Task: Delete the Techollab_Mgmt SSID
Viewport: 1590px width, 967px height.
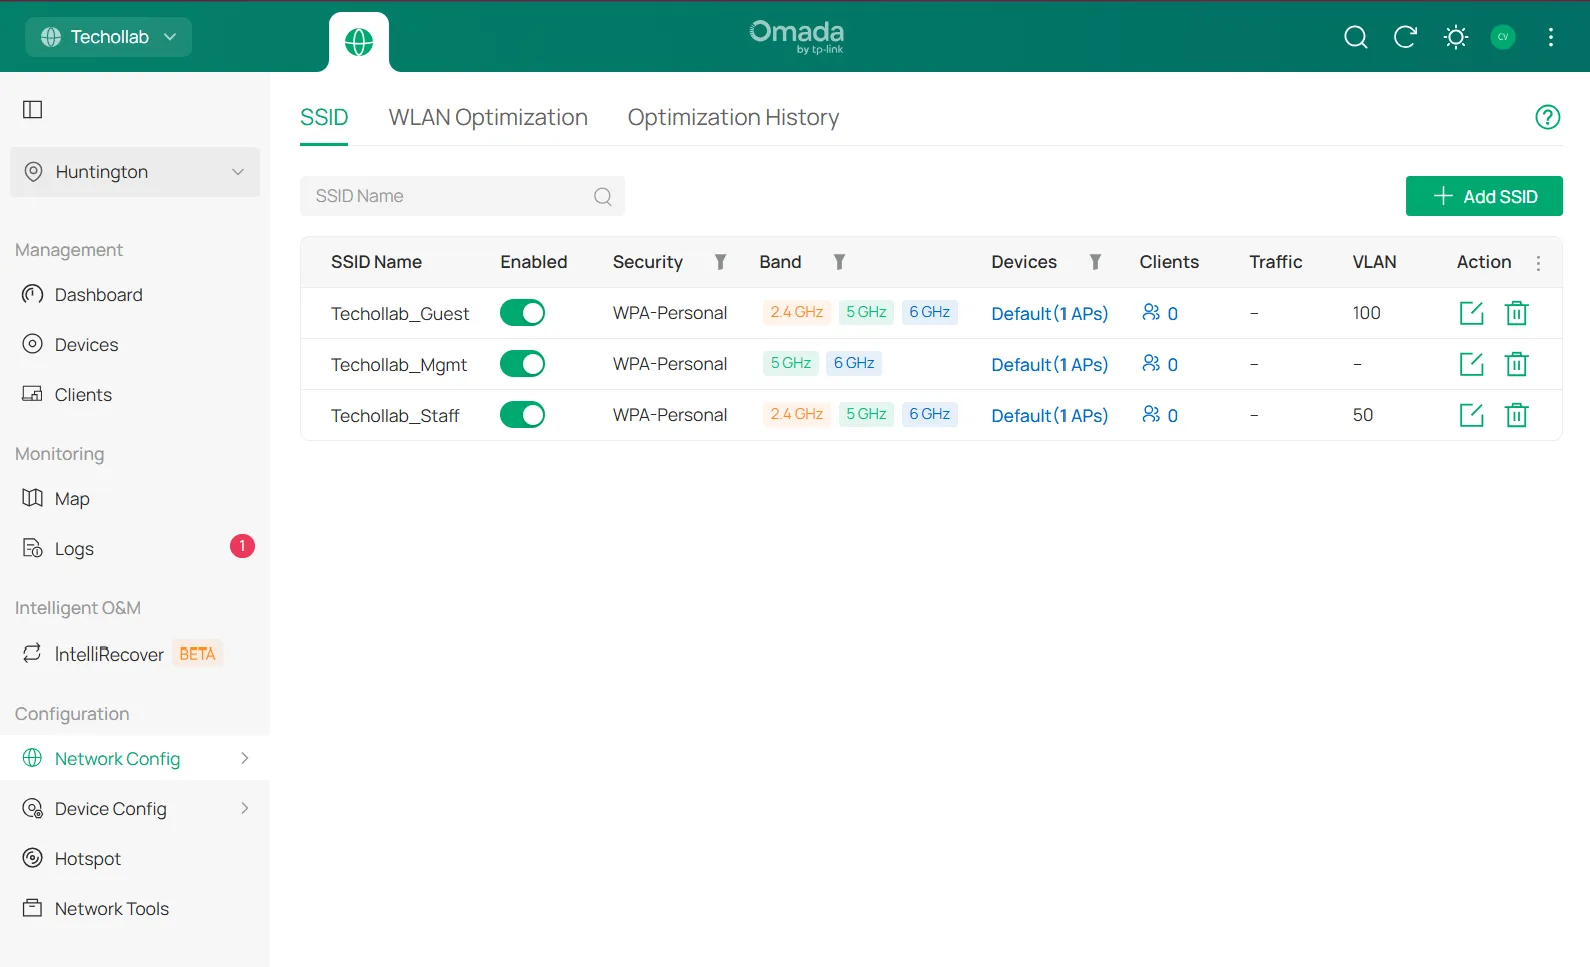Action: [x=1517, y=364]
